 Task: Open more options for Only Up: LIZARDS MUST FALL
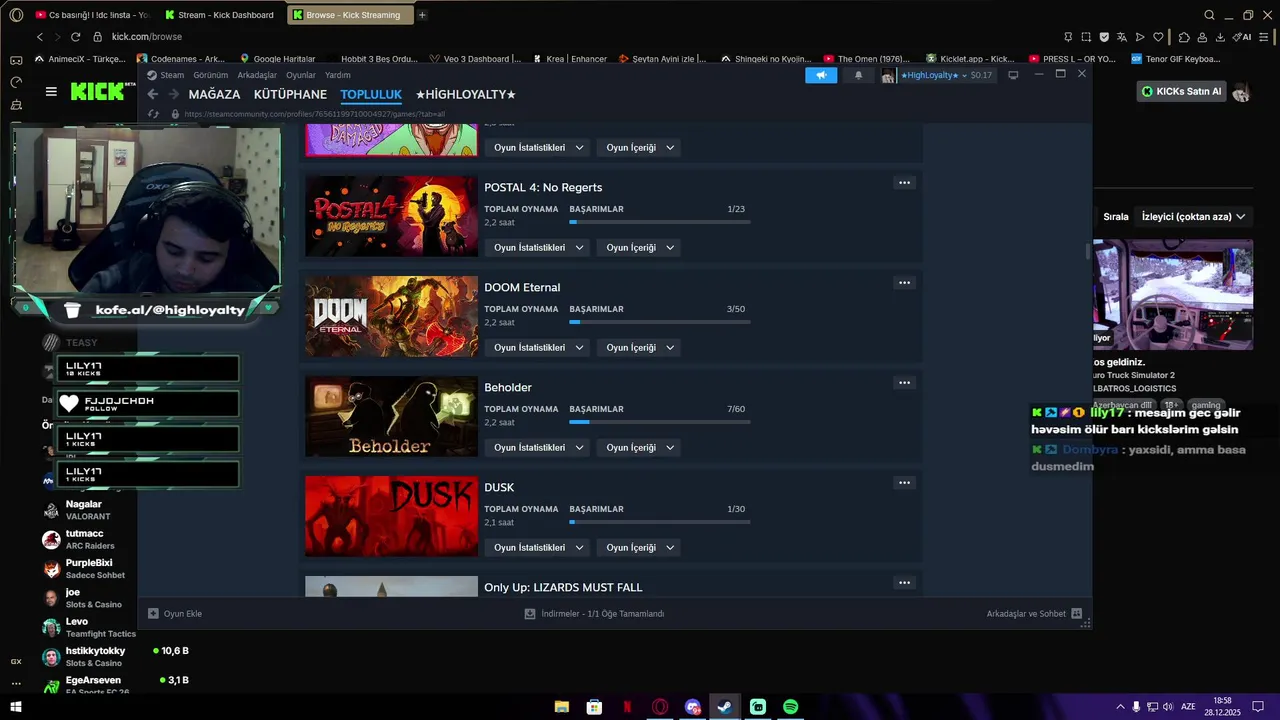[x=904, y=583]
